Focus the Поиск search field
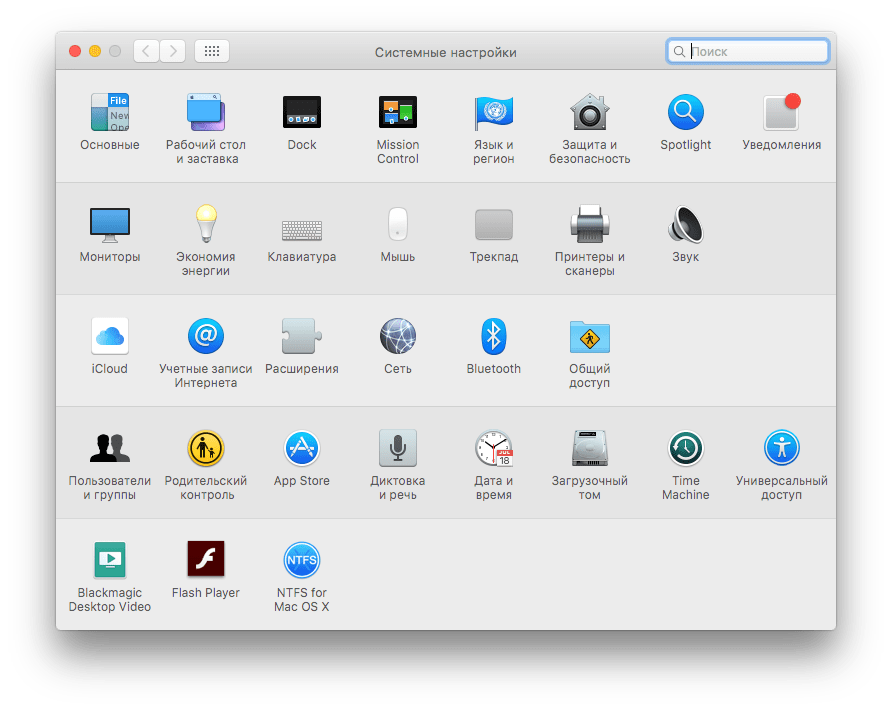Image resolution: width=892 pixels, height=710 pixels. pyautogui.click(x=748, y=51)
